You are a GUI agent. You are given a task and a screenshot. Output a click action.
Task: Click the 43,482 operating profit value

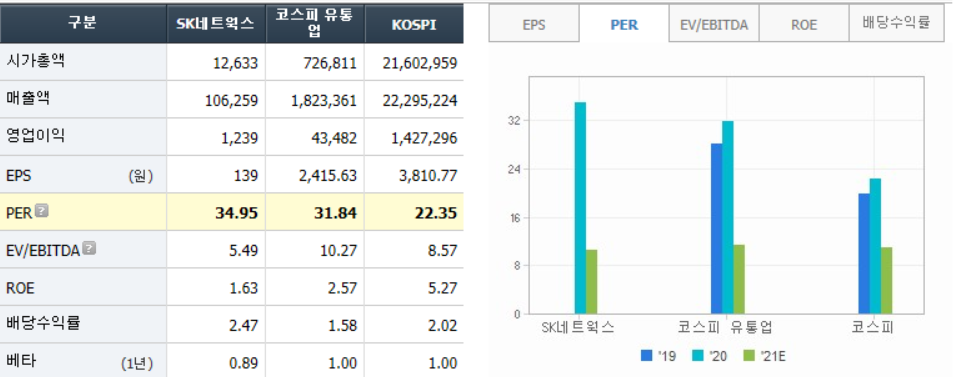point(336,138)
